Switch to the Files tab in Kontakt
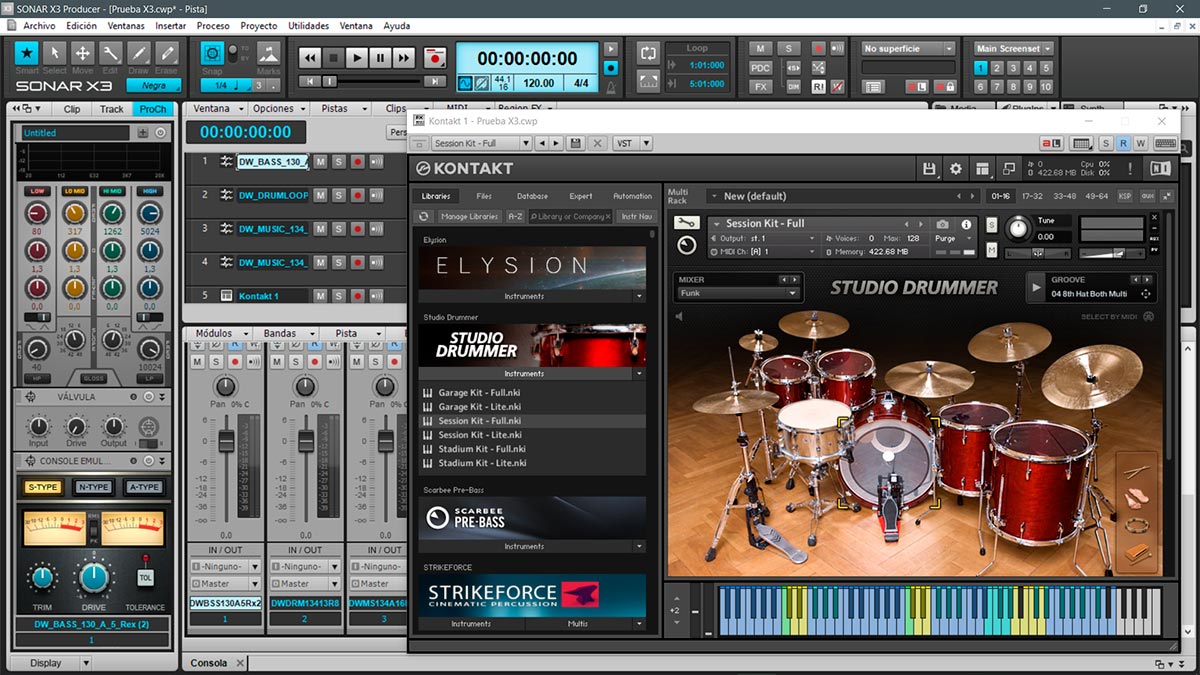Screen dimensions: 1200x675 pyautogui.click(x=484, y=196)
